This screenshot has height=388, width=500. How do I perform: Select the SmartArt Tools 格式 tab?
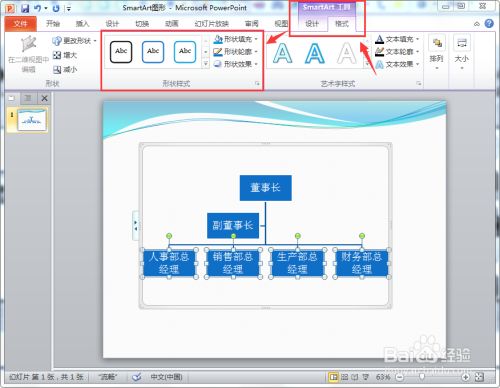342,24
